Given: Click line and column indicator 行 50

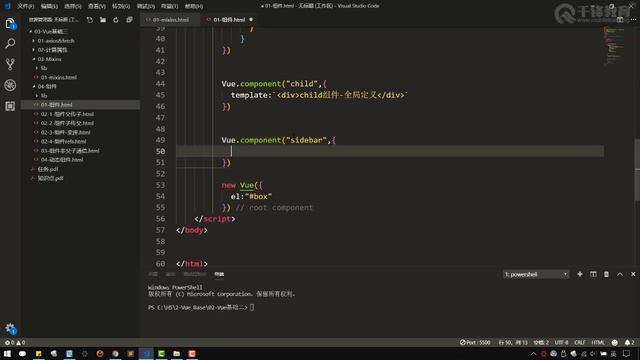Looking at the screenshot, I should (x=513, y=342).
